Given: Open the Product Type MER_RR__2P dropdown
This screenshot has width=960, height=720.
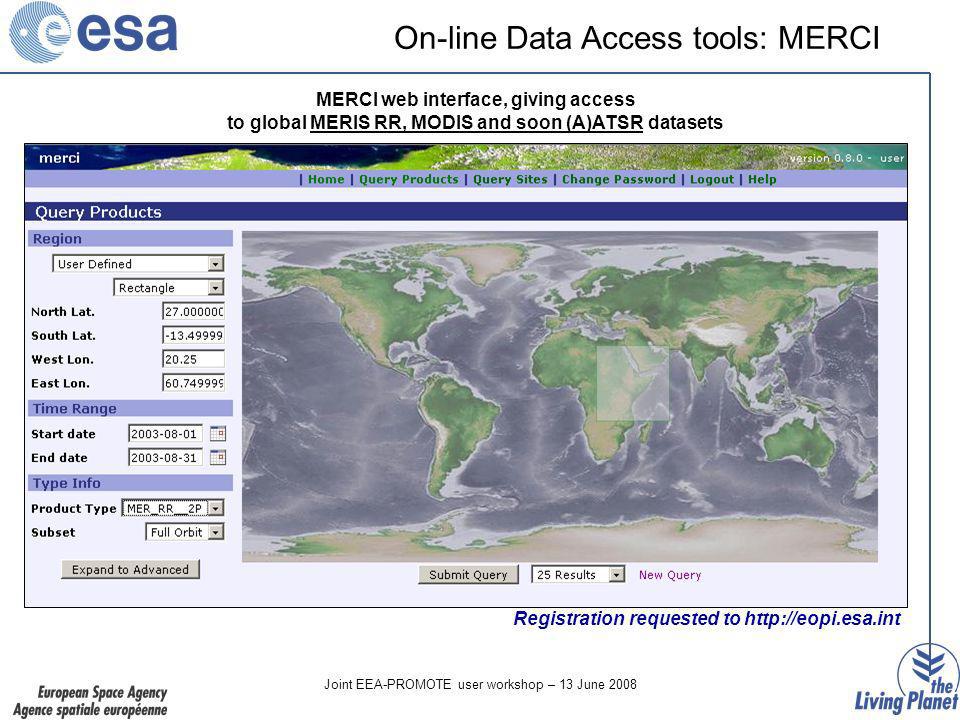Looking at the screenshot, I should (173, 508).
